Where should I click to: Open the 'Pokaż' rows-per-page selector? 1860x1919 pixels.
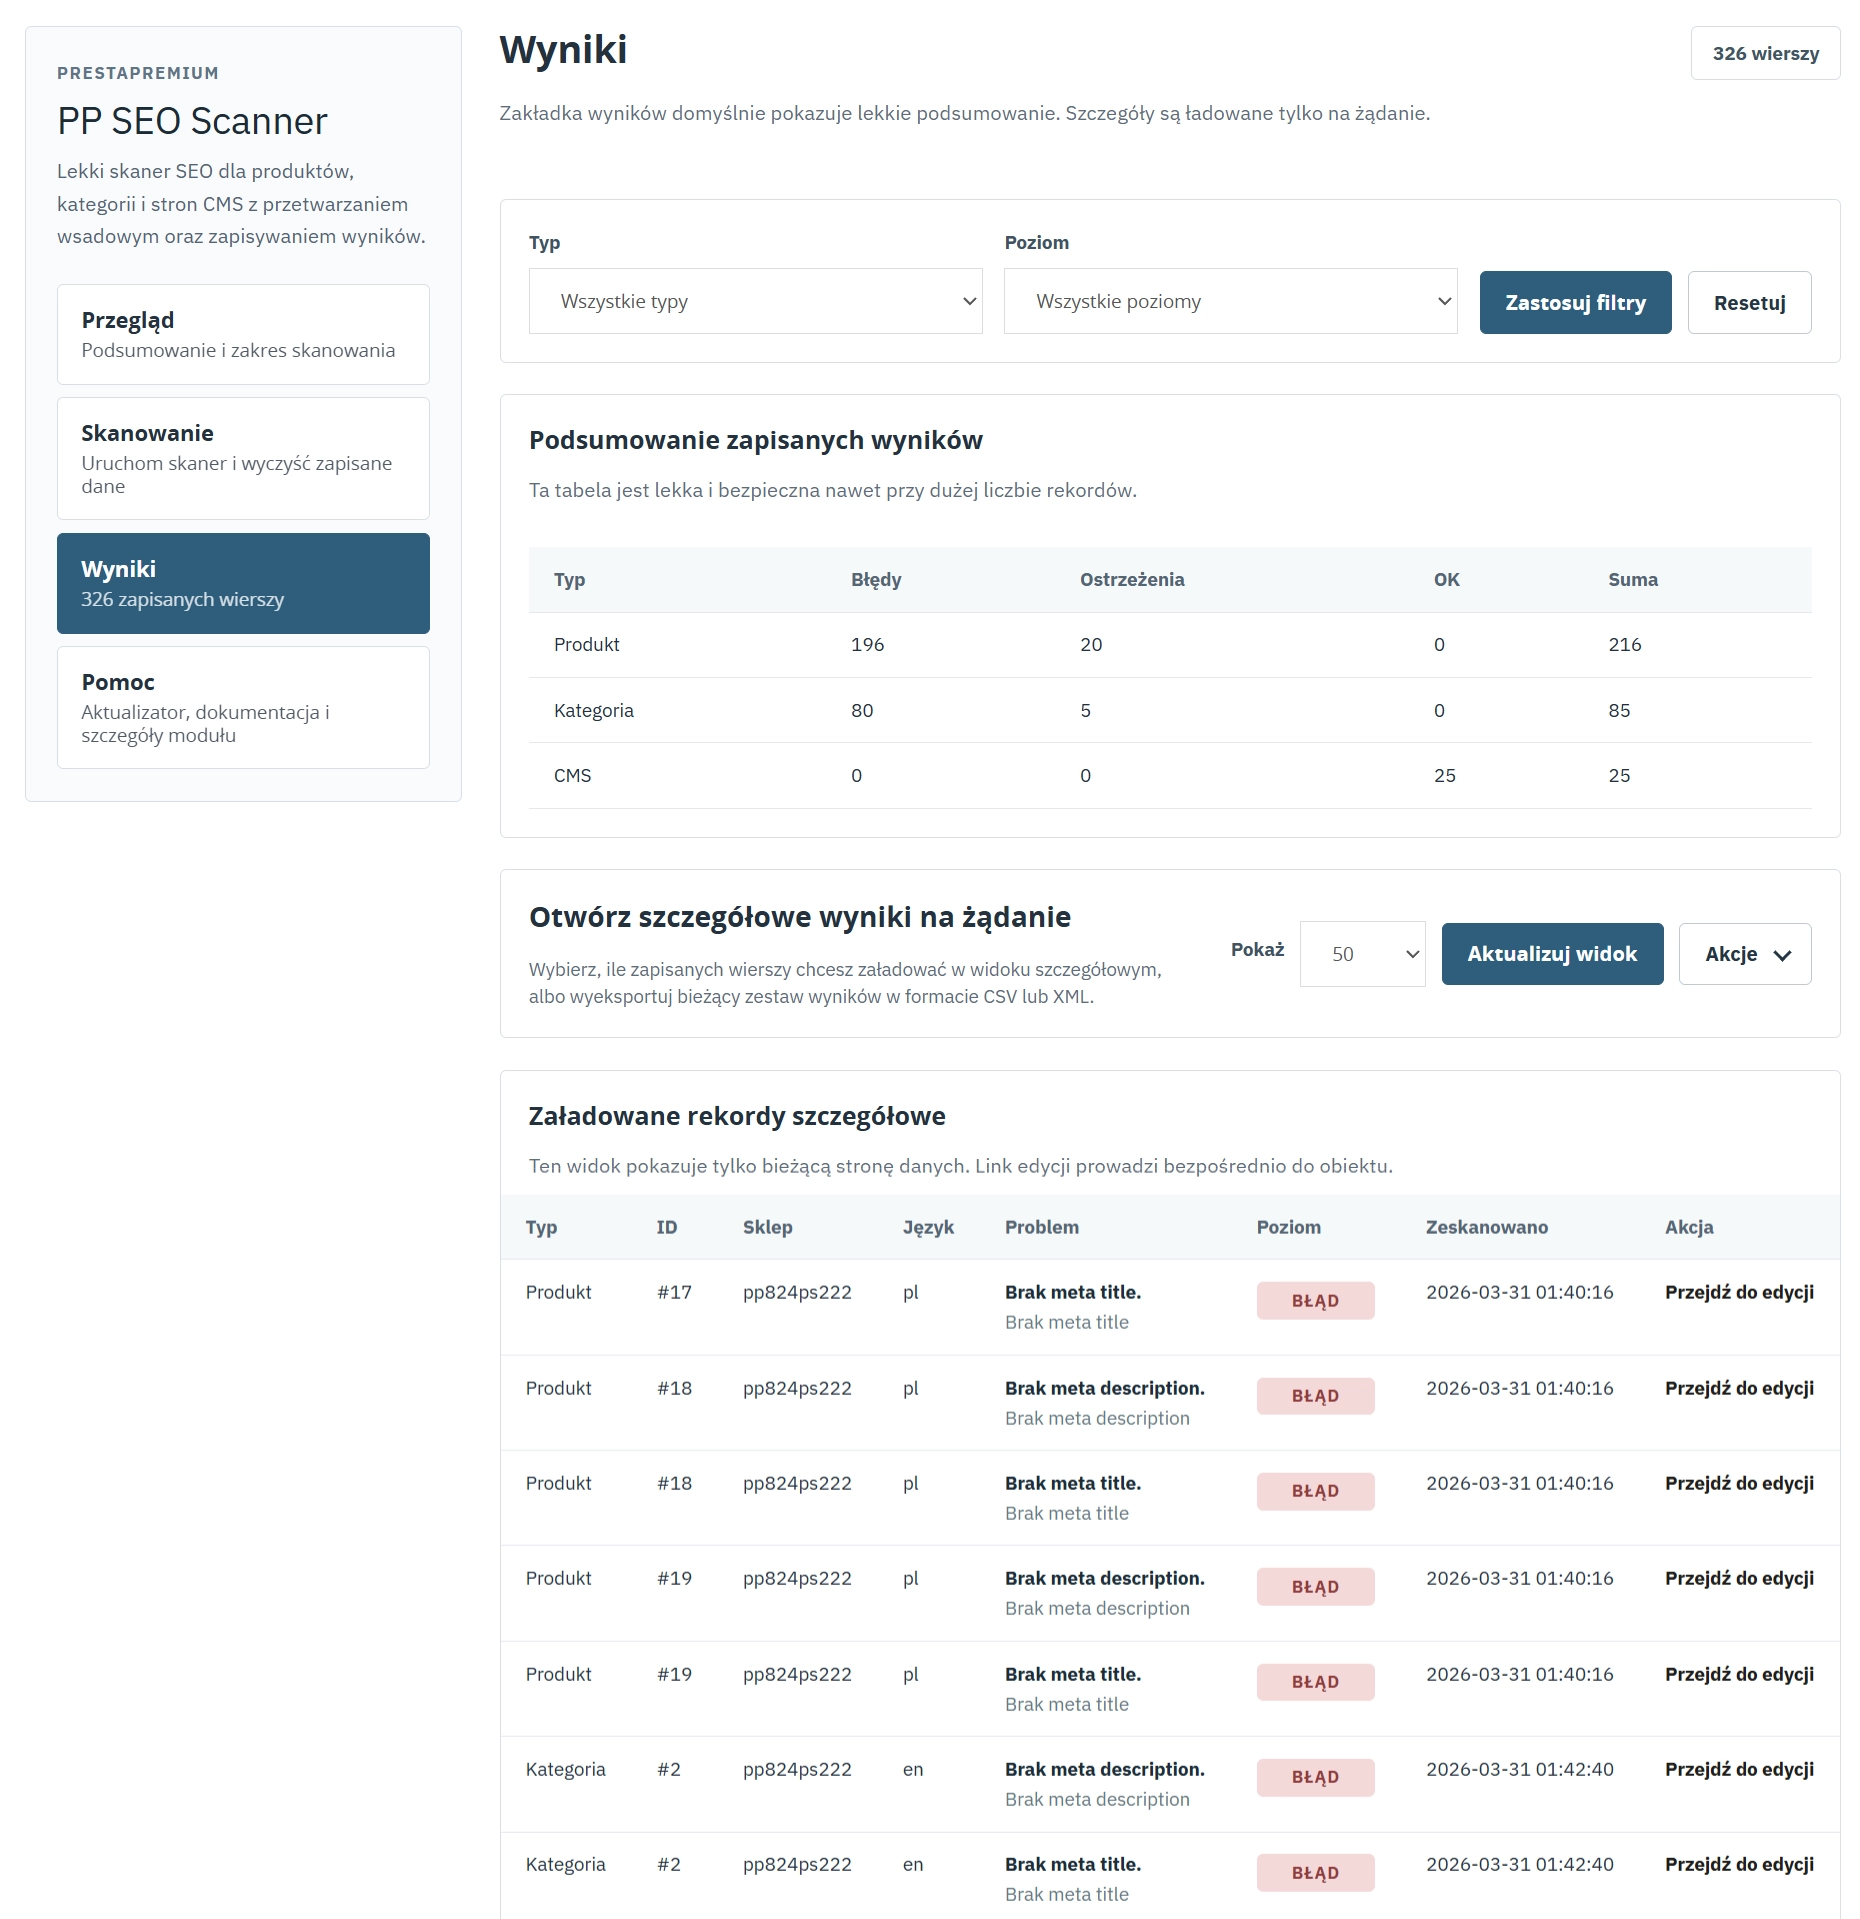(x=1362, y=954)
